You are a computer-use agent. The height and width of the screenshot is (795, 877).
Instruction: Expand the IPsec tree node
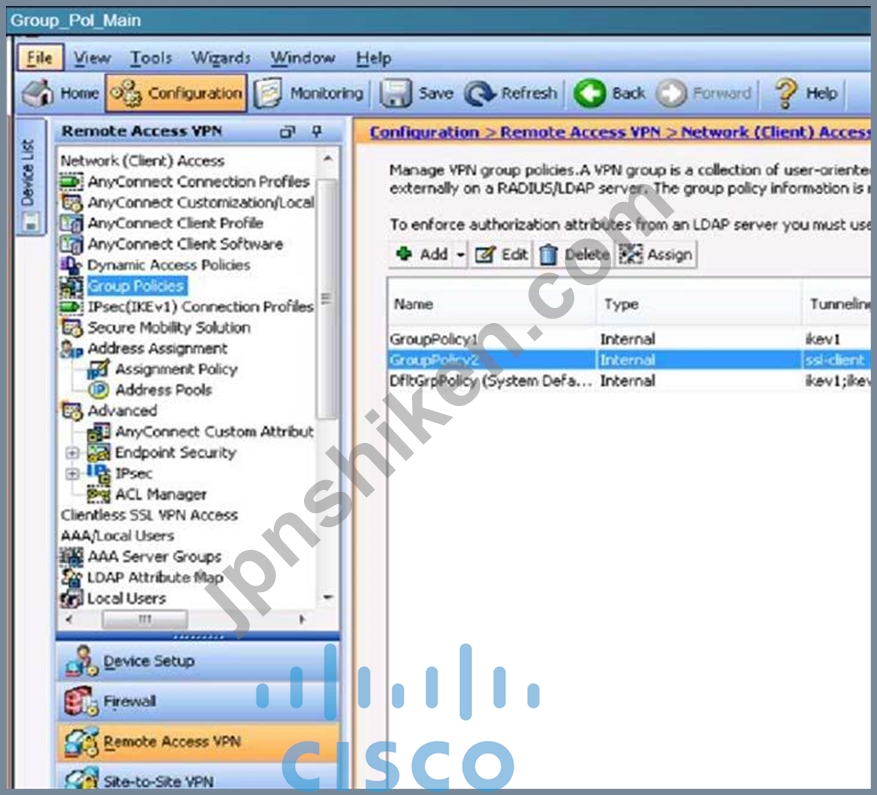[x=72, y=474]
